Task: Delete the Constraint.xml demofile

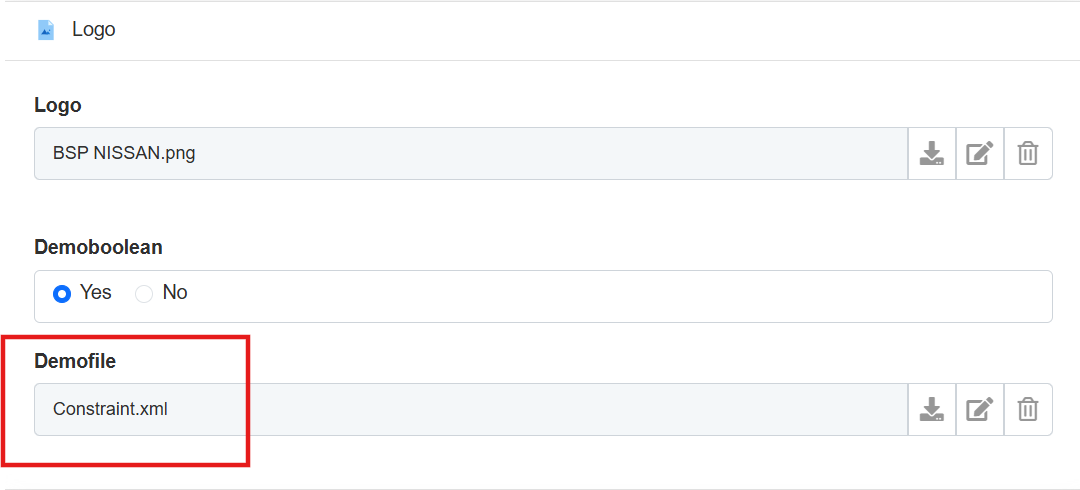Action: tap(1028, 410)
